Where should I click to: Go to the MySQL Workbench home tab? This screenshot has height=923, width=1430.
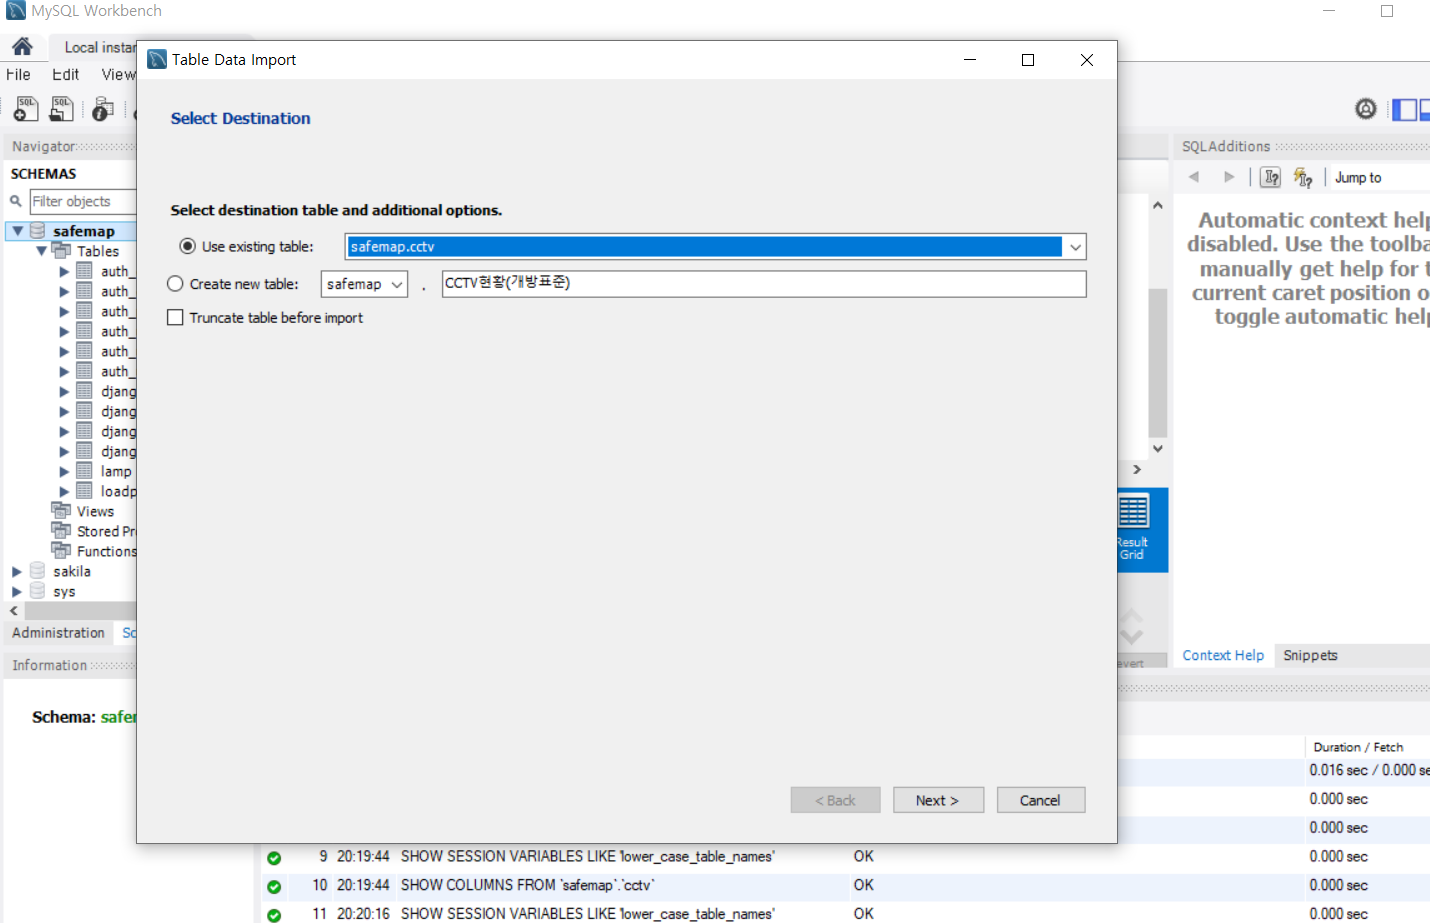[x=22, y=46]
